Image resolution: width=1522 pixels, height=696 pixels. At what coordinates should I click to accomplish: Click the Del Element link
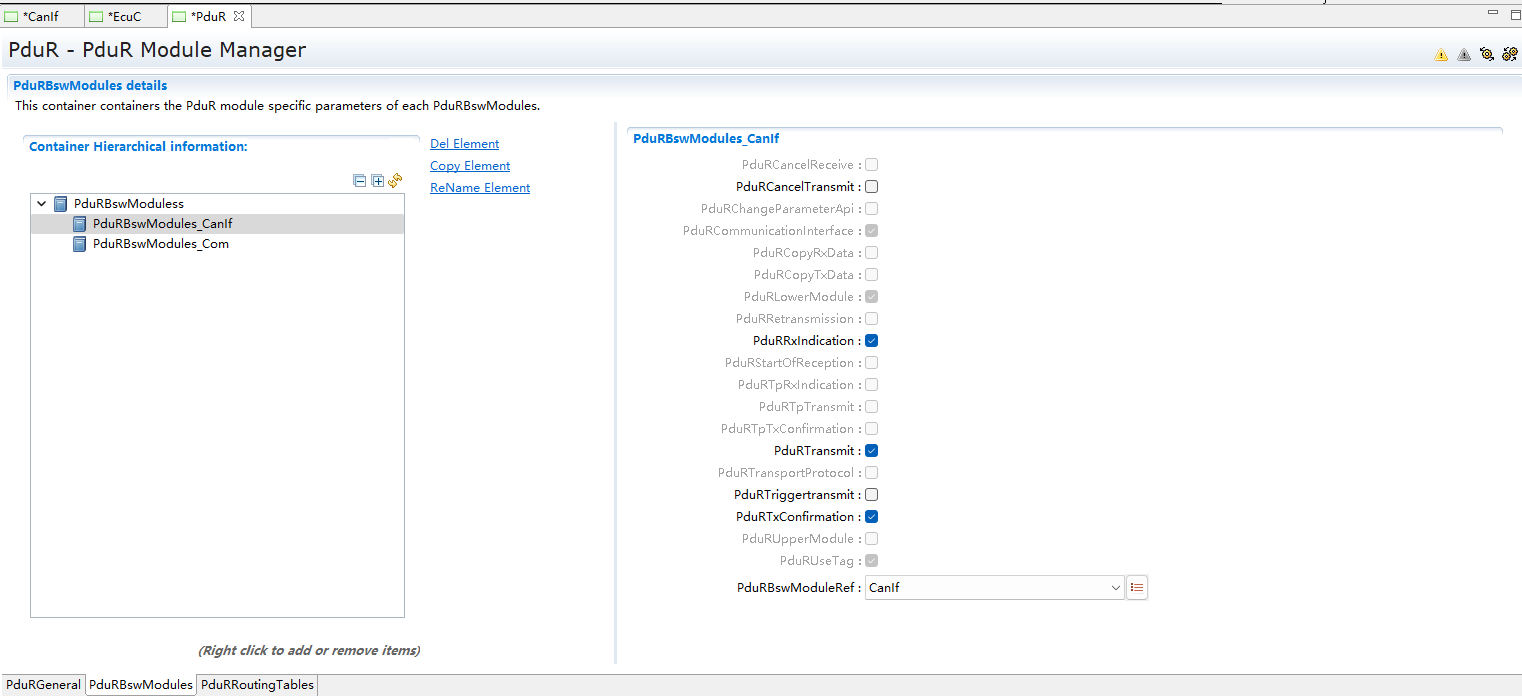(464, 144)
